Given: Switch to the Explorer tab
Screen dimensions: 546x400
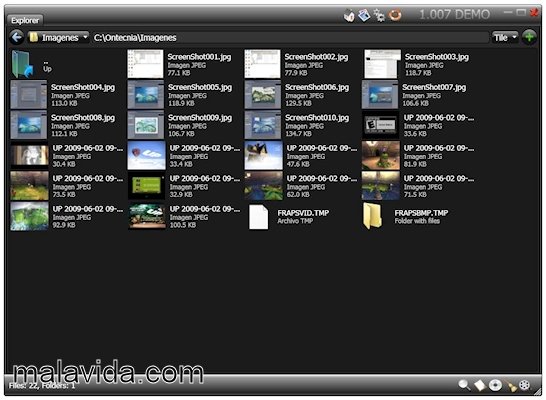Looking at the screenshot, I should pyautogui.click(x=25, y=20).
